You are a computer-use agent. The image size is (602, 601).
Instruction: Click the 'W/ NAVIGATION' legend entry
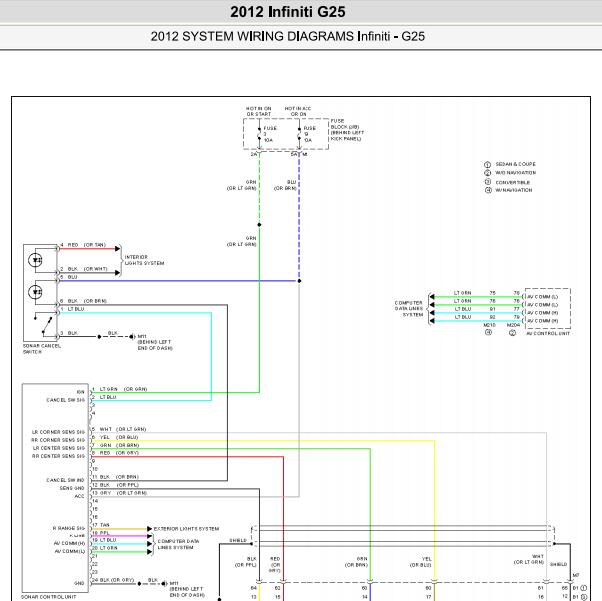513,190
